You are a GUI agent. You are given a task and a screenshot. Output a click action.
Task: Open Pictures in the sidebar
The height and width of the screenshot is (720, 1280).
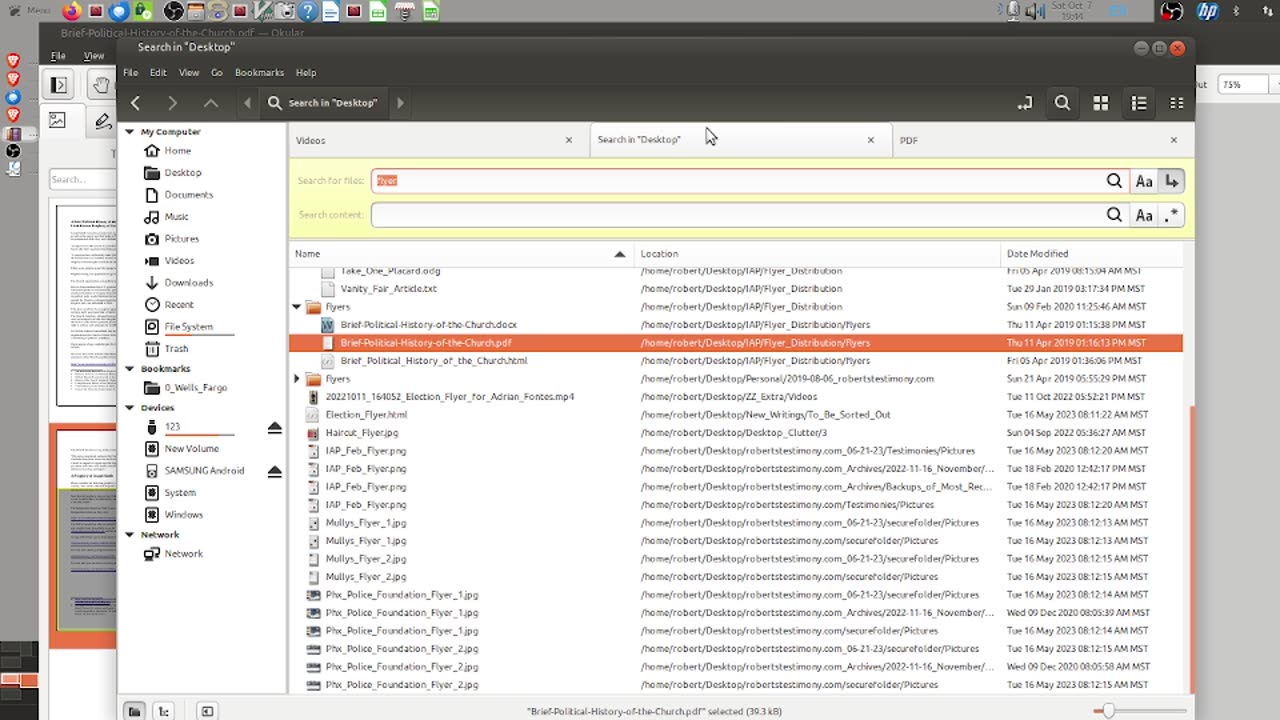pos(181,239)
